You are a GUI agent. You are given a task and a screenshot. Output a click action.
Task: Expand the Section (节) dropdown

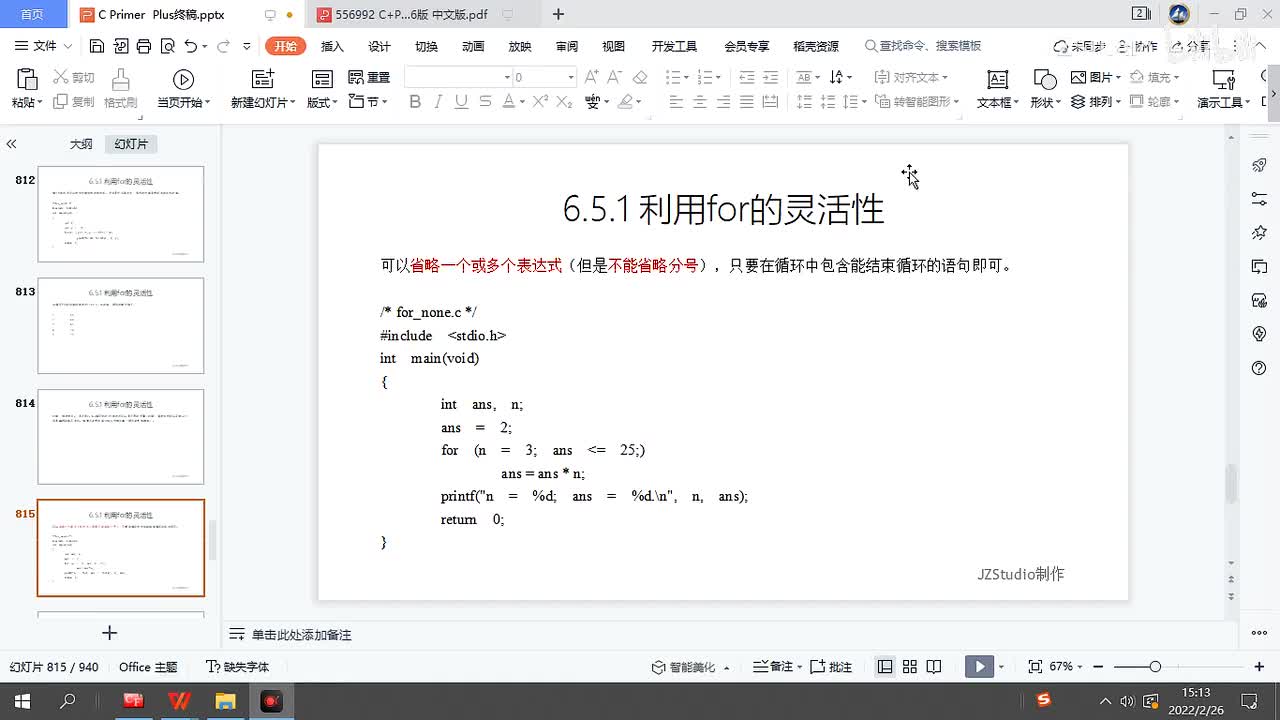[384, 103]
